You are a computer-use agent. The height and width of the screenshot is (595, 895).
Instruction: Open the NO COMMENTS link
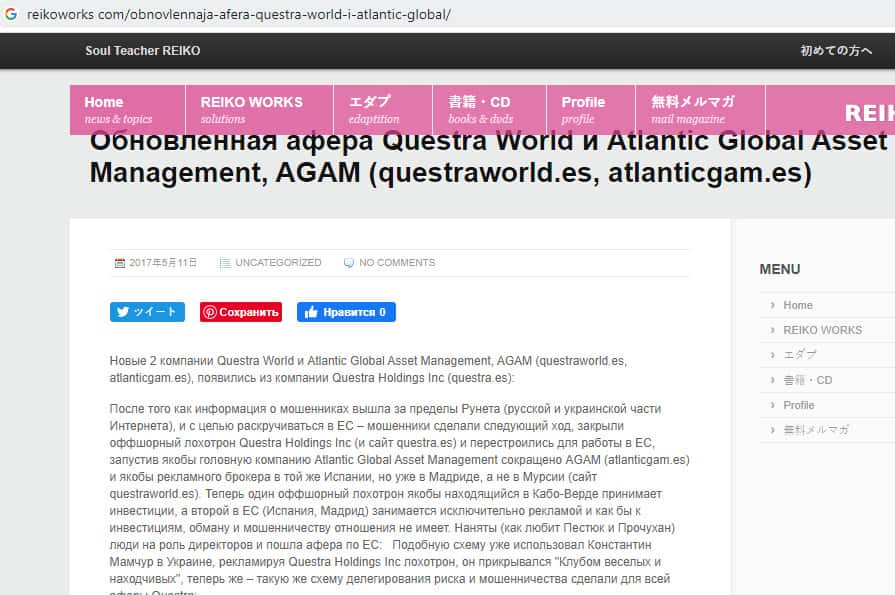pyautogui.click(x=397, y=263)
